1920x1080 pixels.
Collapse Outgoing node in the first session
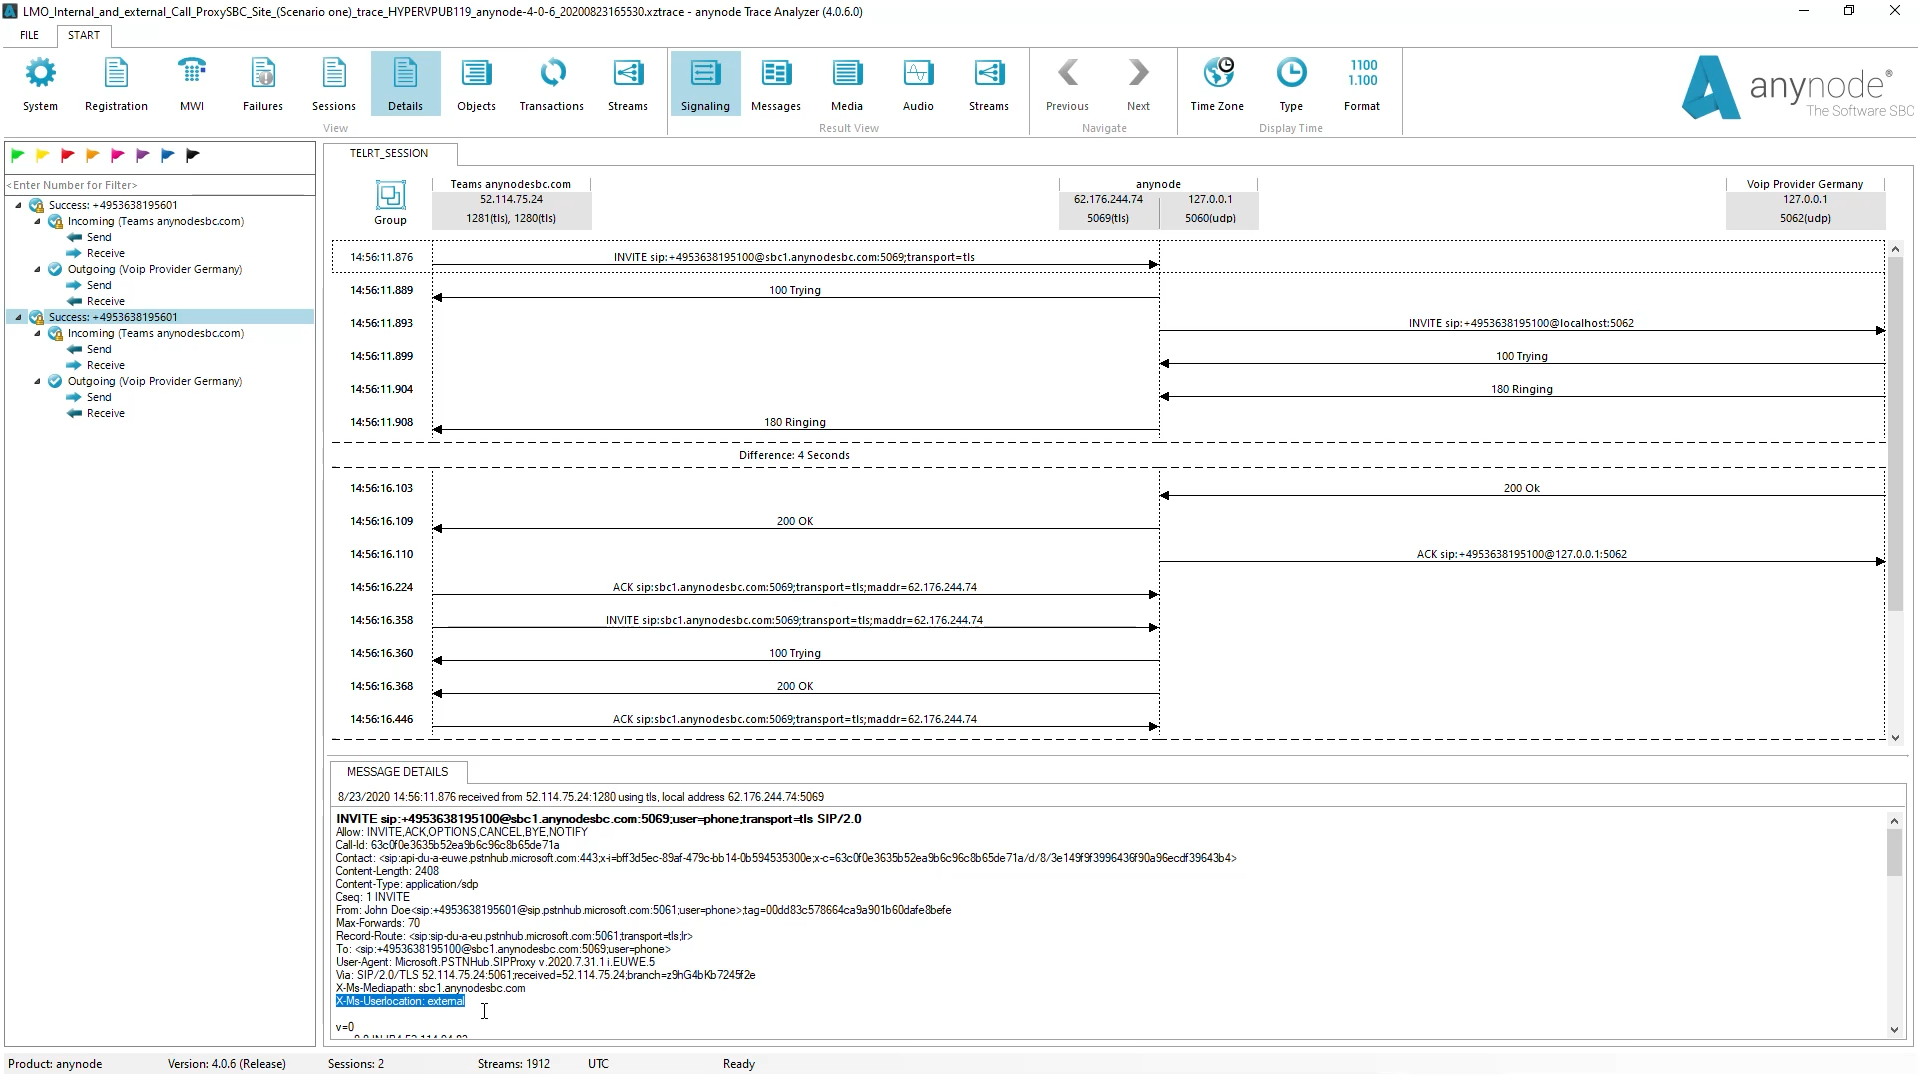point(38,269)
